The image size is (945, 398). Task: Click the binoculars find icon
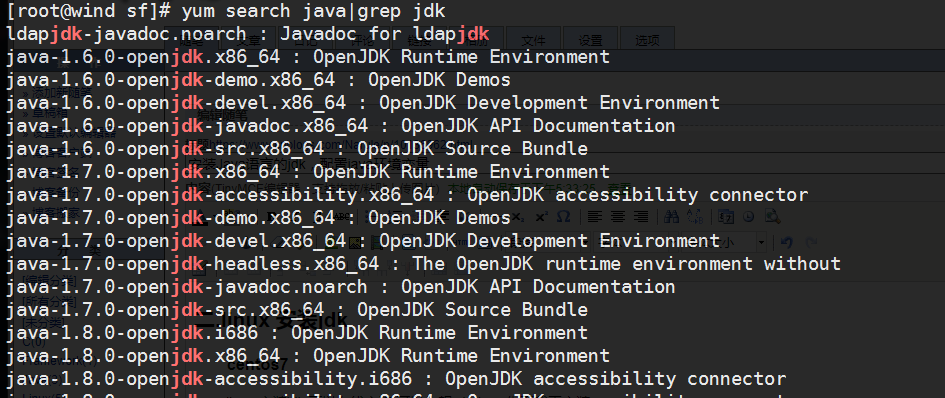click(671, 216)
